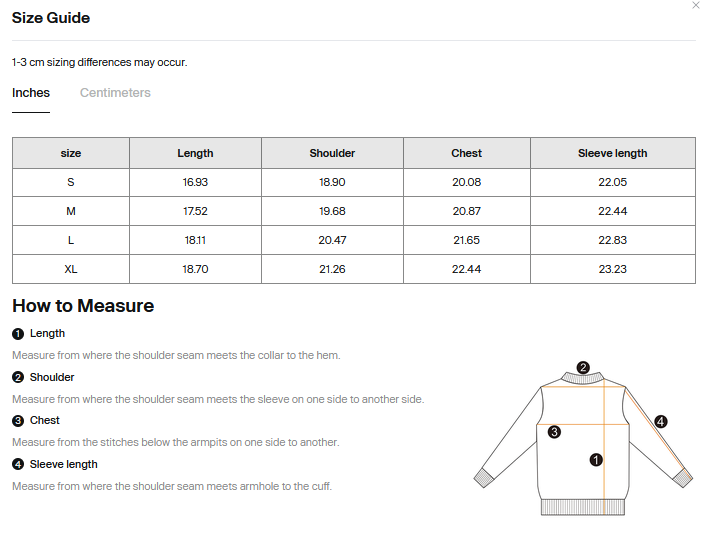
Task: Click the number 1 Length bullet icon
Action: [x=18, y=334]
